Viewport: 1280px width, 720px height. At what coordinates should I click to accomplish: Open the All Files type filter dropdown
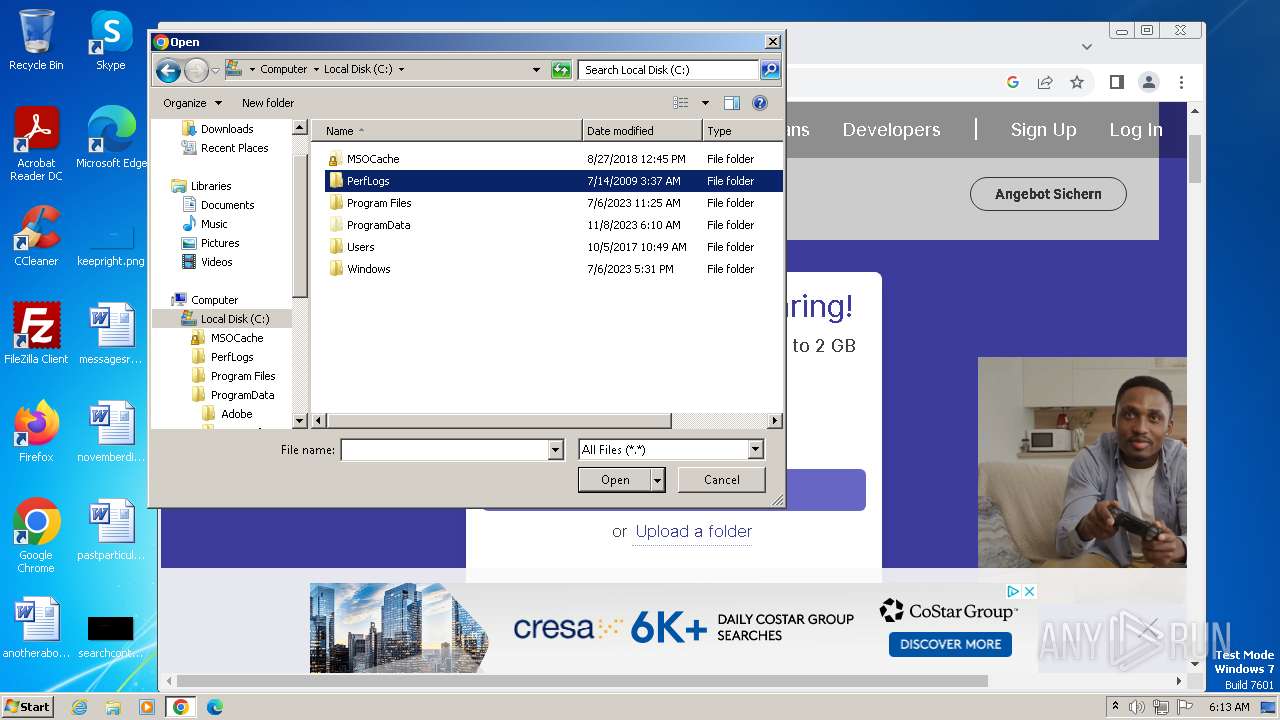pos(756,451)
